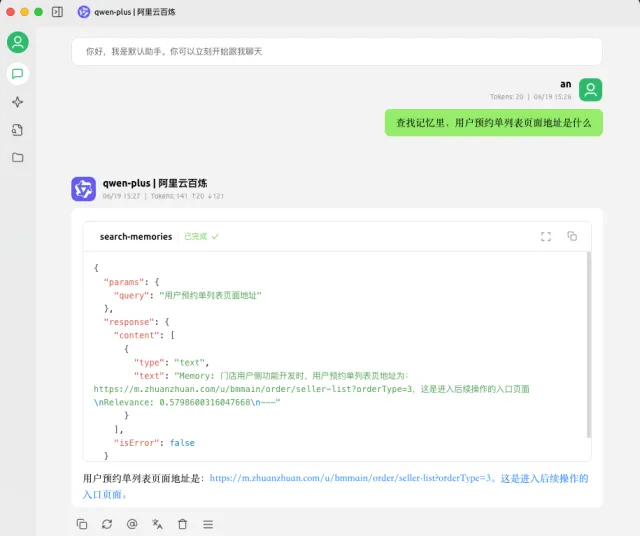640x536 pixels.
Task: Click the Relevance score line in JSON
Action: point(187,402)
